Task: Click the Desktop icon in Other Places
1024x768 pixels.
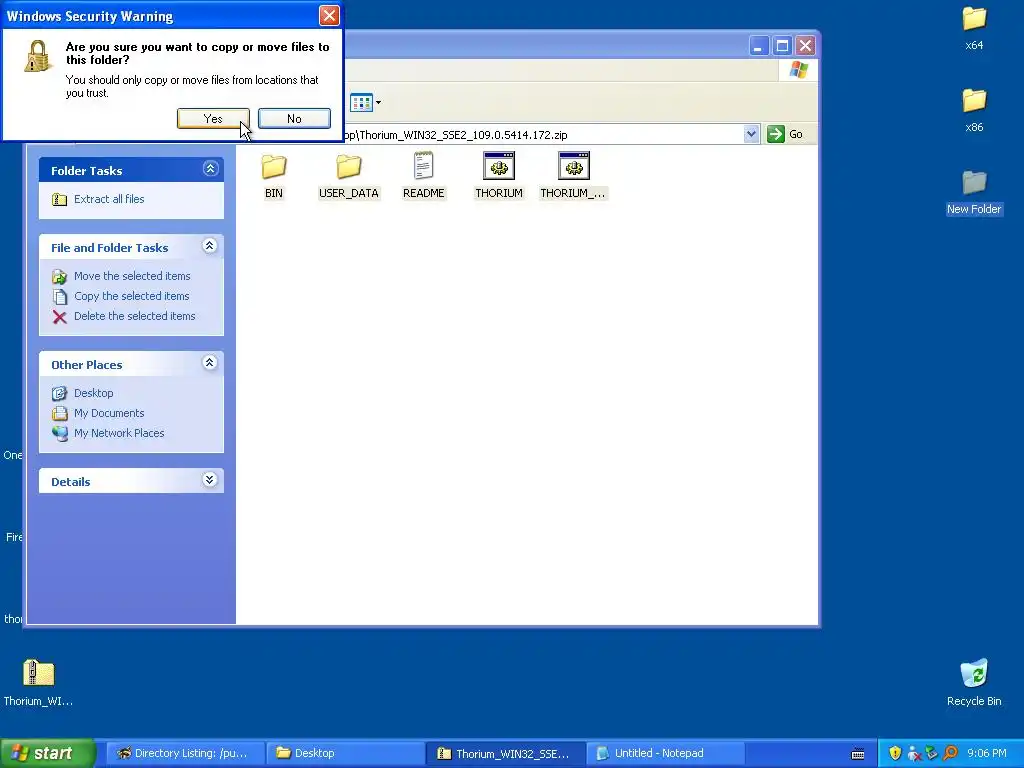Action: point(59,393)
